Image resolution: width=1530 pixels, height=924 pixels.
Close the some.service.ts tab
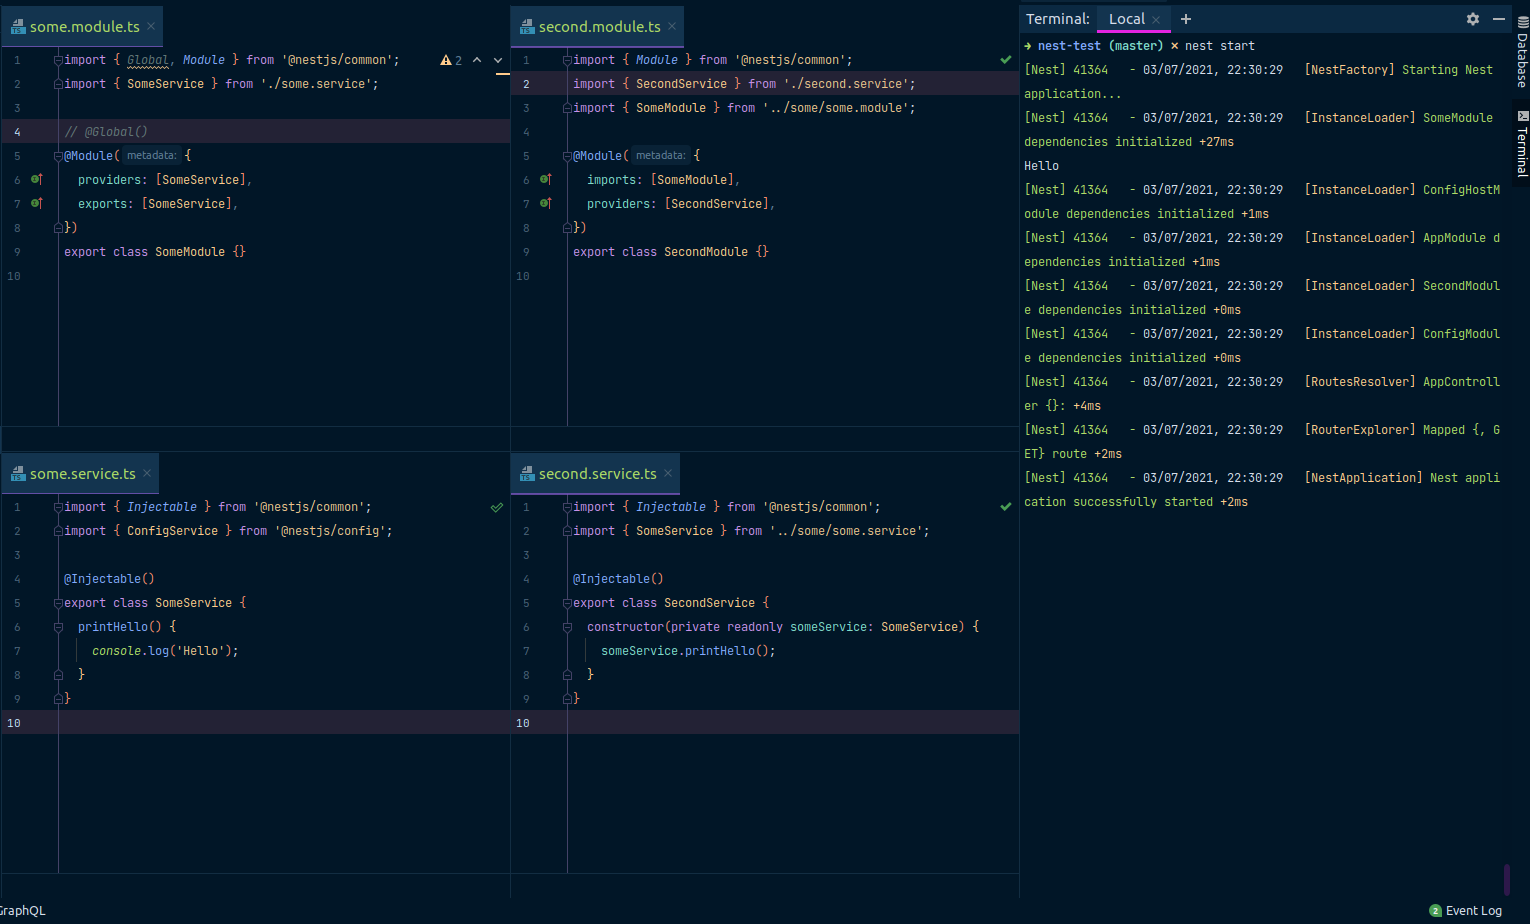pos(147,473)
